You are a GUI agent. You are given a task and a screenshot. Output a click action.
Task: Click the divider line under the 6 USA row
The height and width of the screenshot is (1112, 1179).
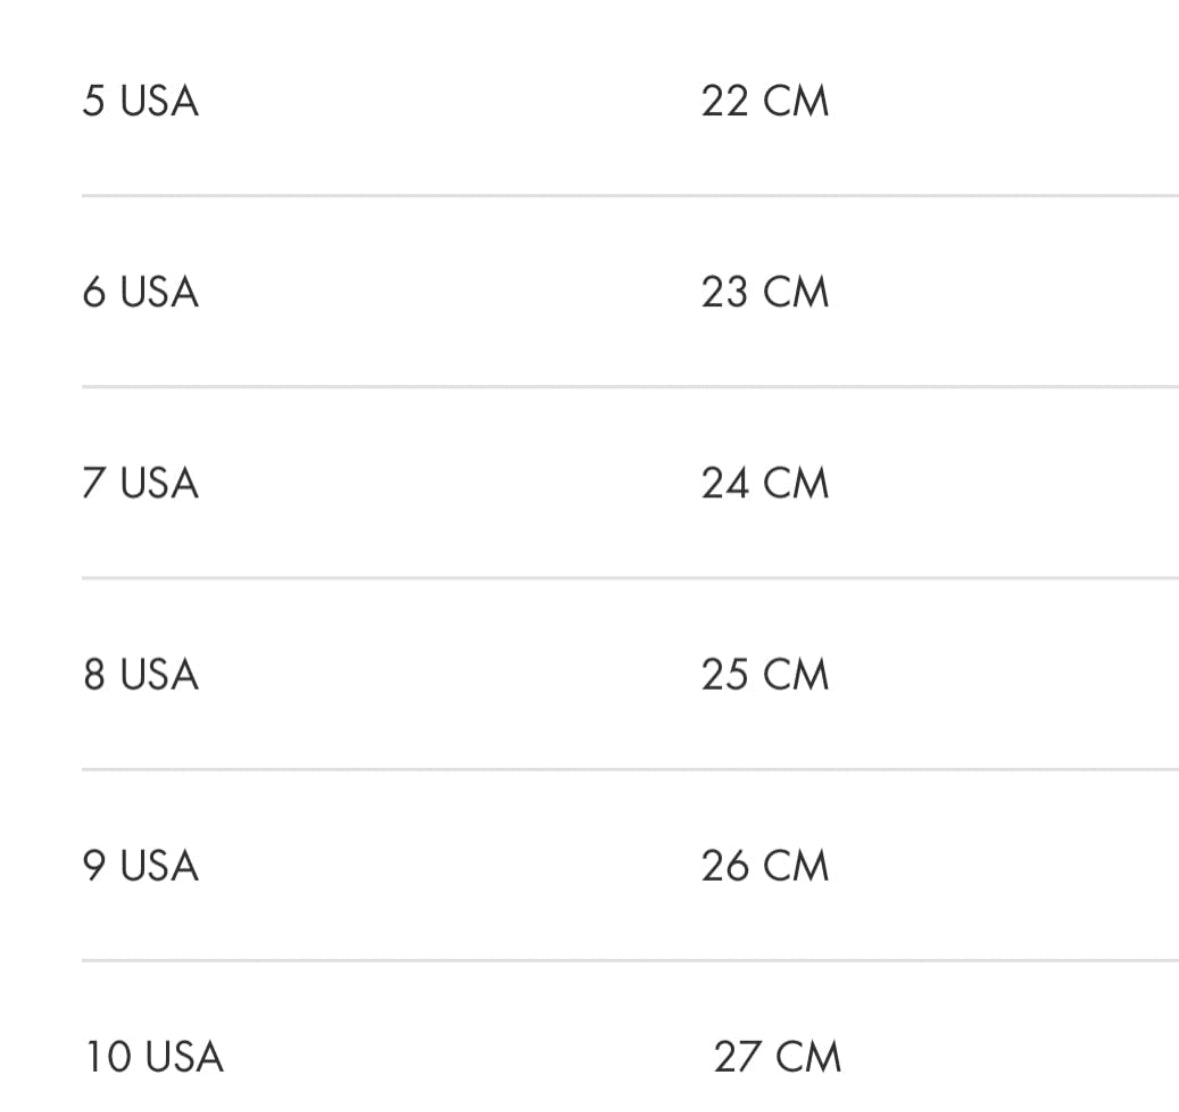tap(630, 386)
